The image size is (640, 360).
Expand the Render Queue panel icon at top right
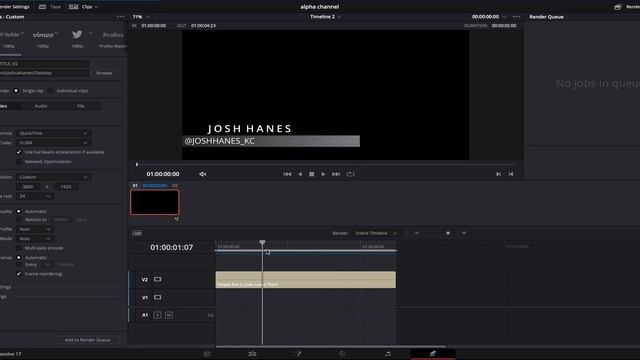618,7
